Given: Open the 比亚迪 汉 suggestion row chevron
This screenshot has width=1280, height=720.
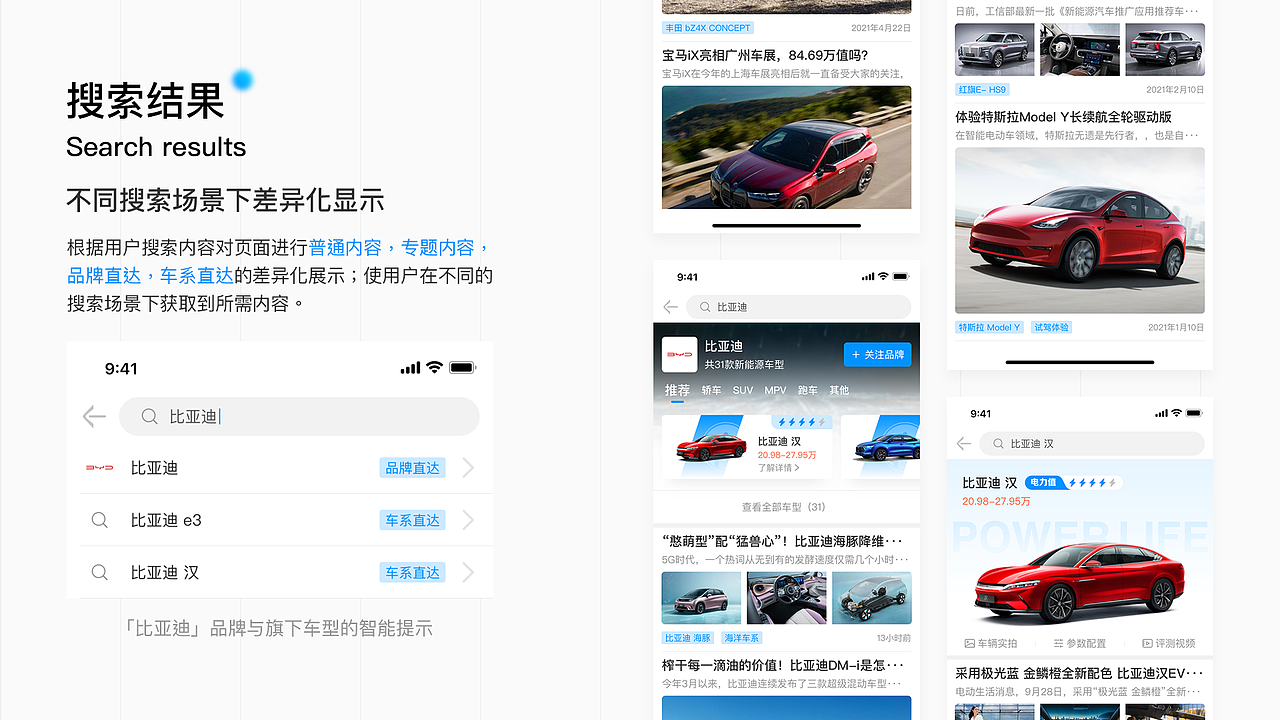Looking at the screenshot, I should tap(468, 572).
